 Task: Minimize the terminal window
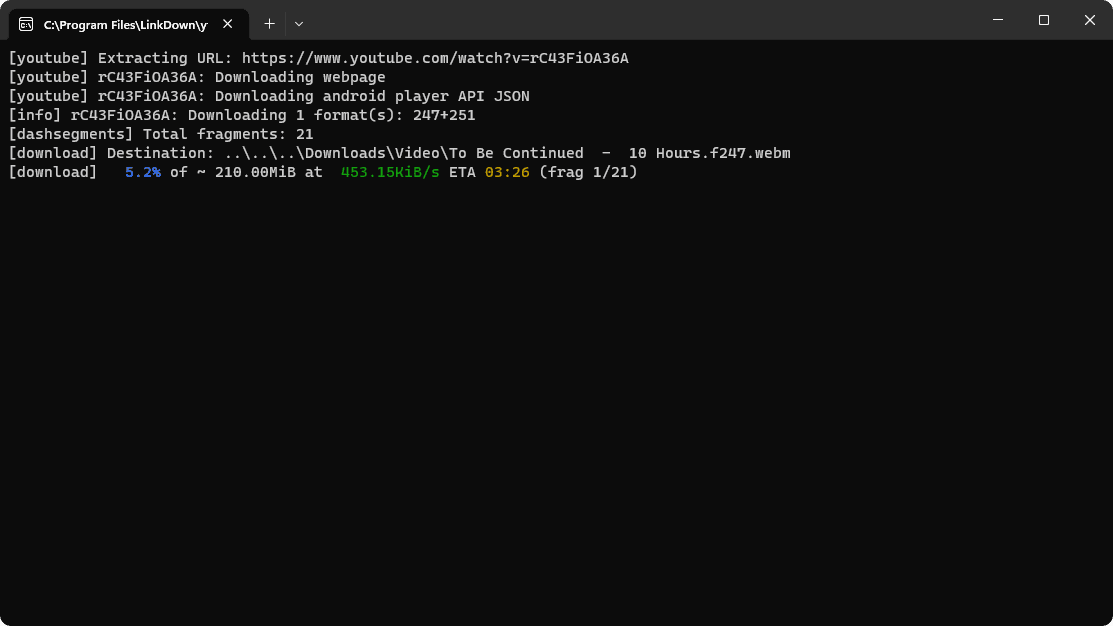998,20
